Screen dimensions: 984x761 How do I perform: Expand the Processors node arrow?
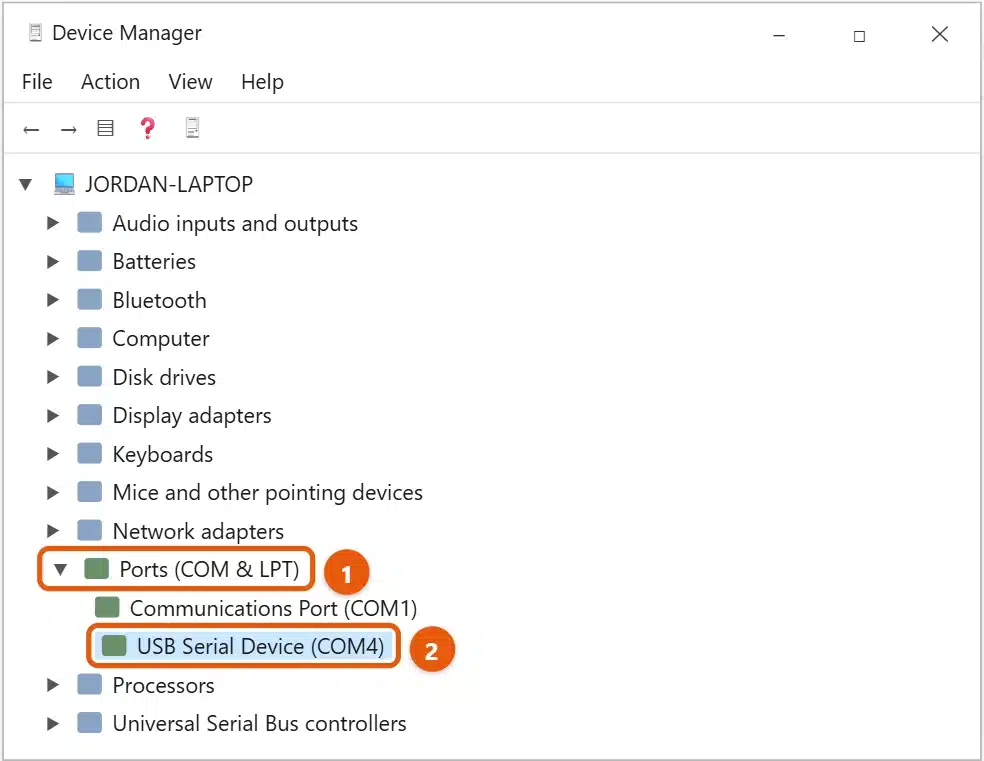53,685
